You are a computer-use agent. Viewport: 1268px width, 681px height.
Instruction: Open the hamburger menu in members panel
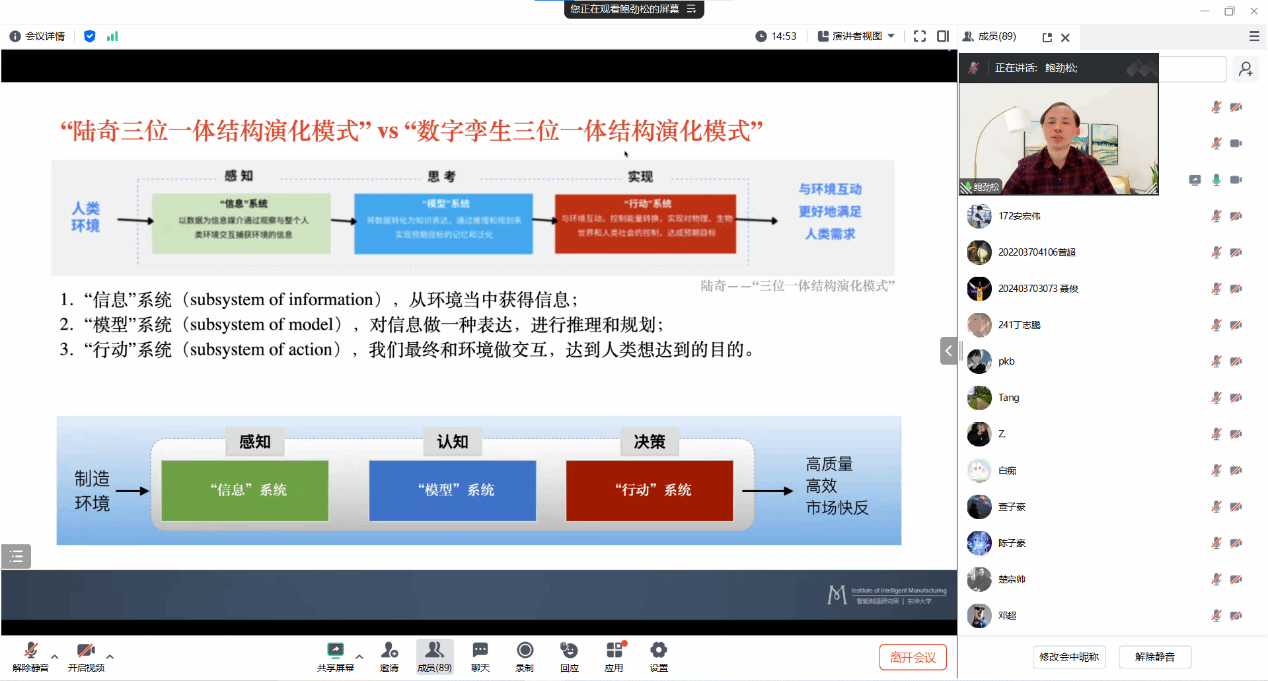pyautogui.click(x=1254, y=36)
